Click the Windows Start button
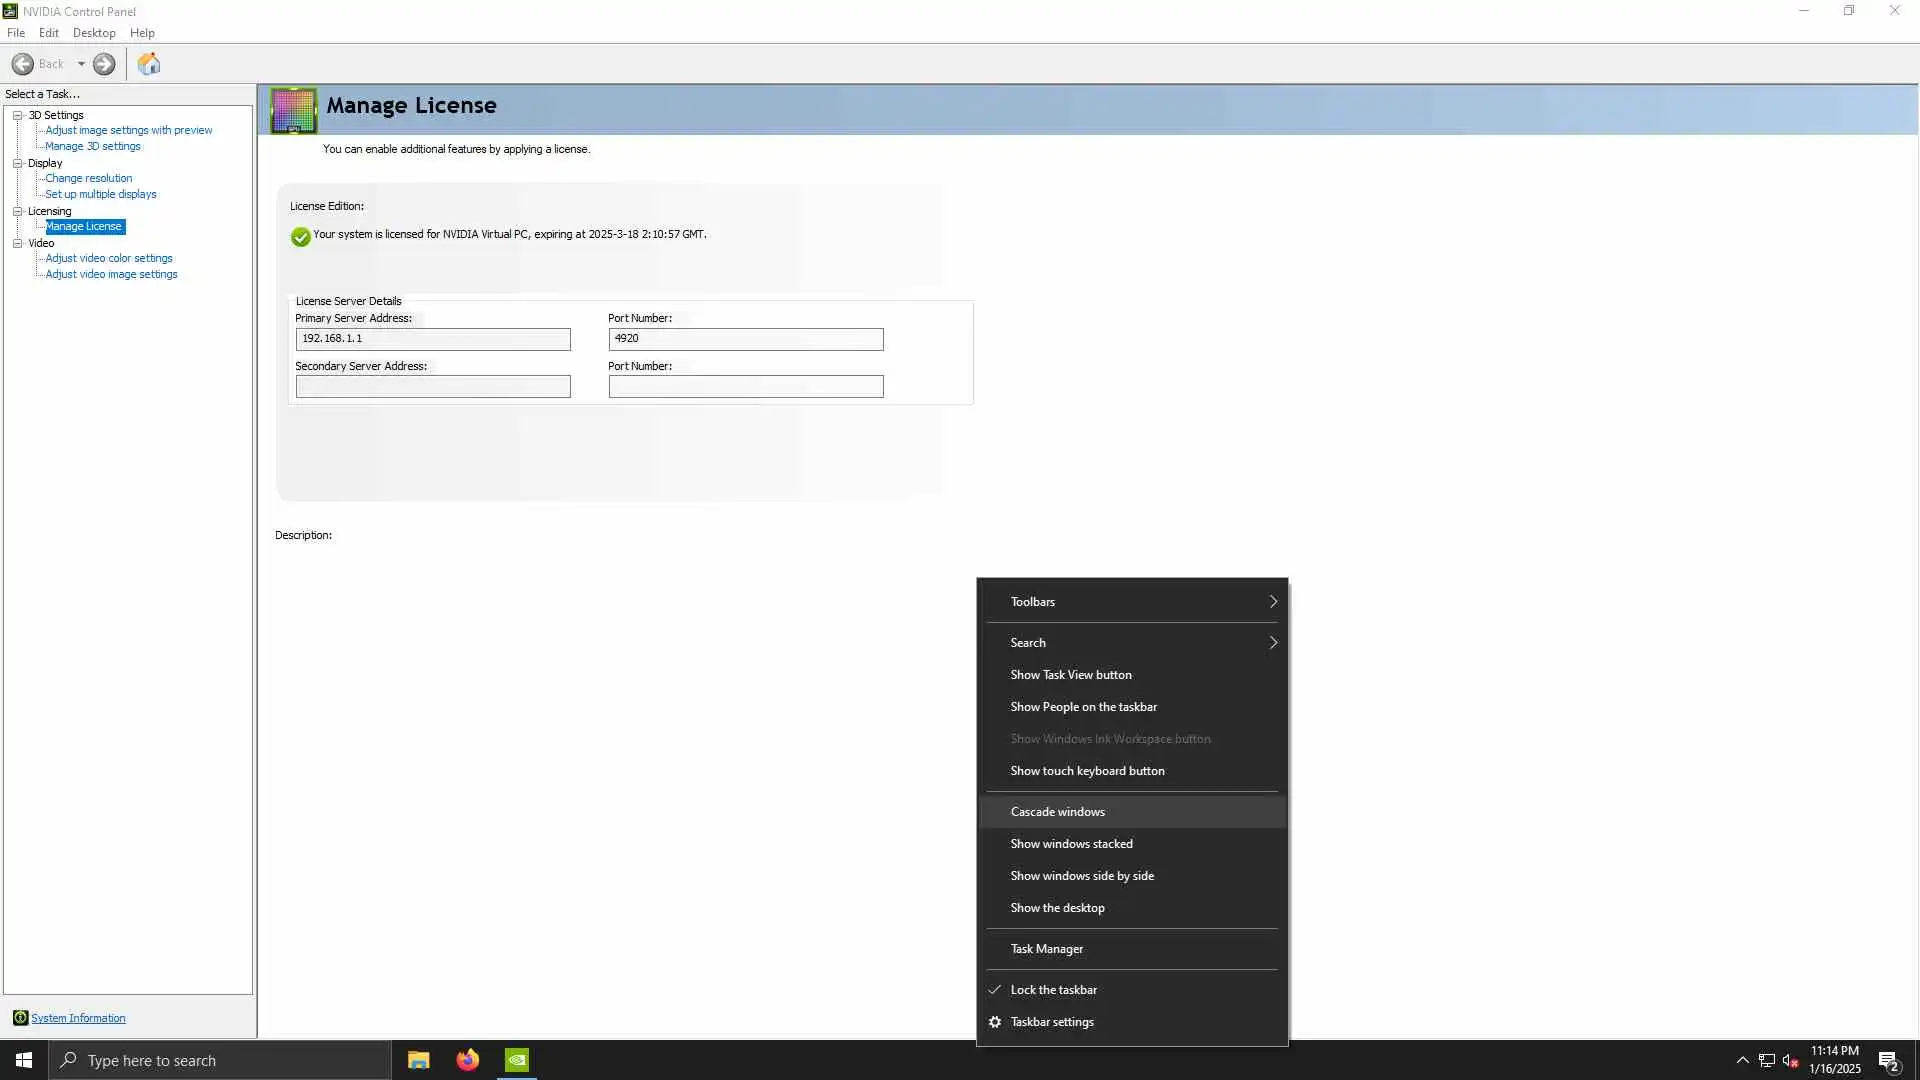 pyautogui.click(x=24, y=1060)
